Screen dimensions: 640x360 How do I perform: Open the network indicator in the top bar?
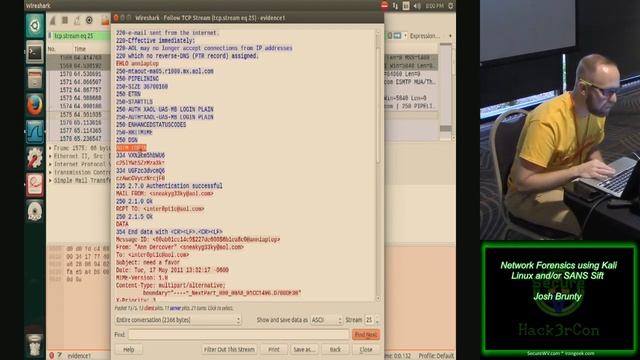tap(395, 6)
